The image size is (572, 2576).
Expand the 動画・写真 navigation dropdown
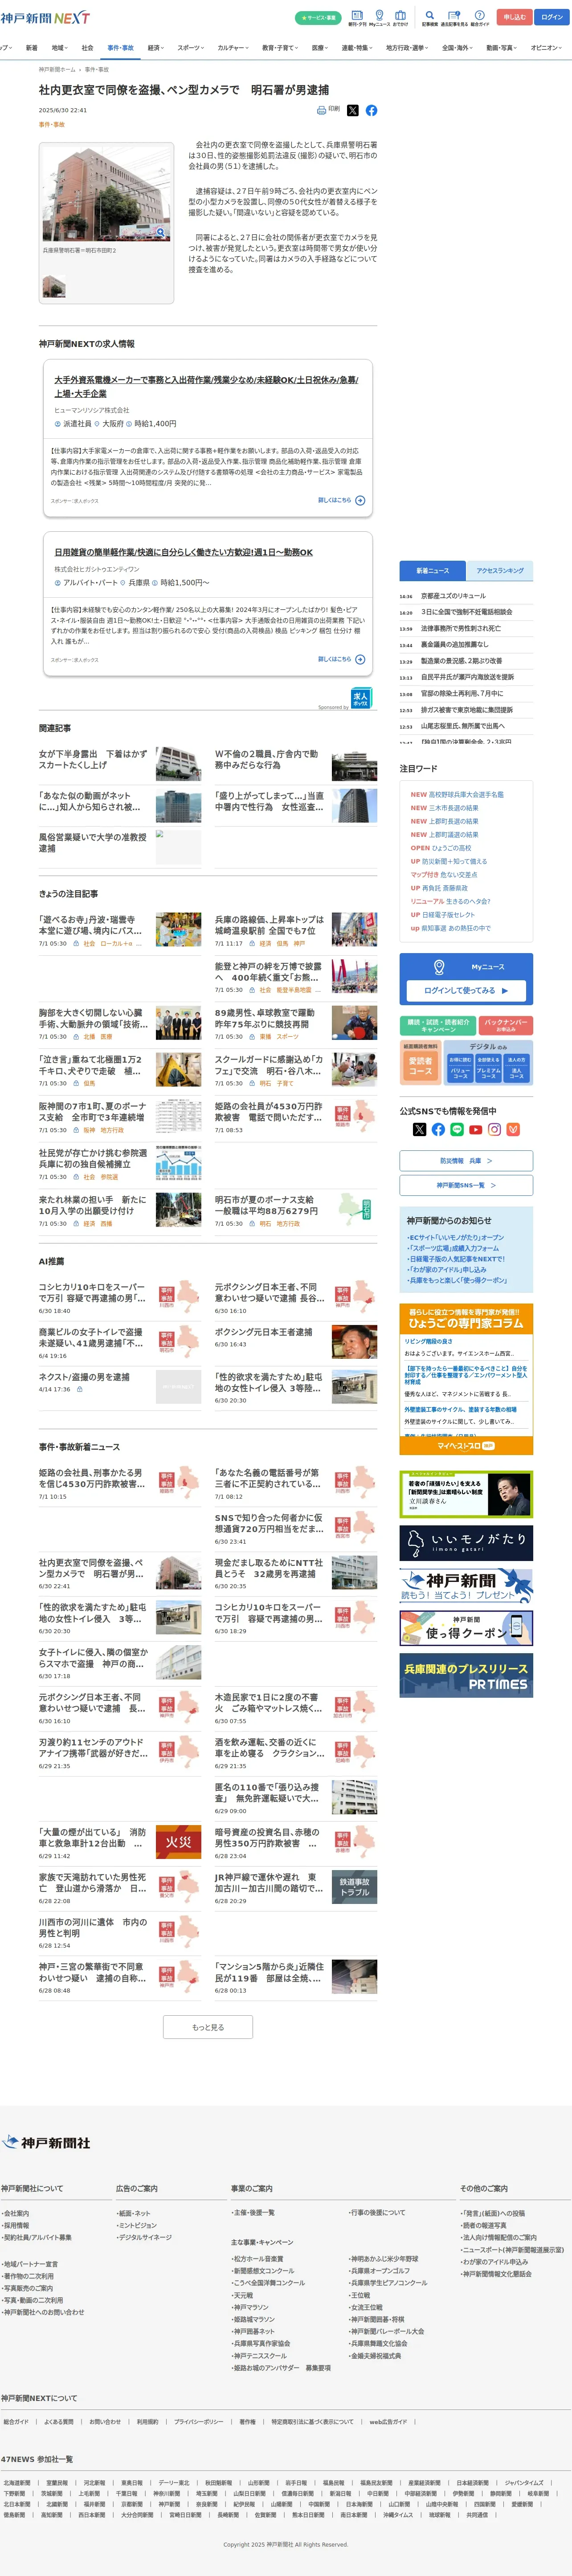(502, 48)
